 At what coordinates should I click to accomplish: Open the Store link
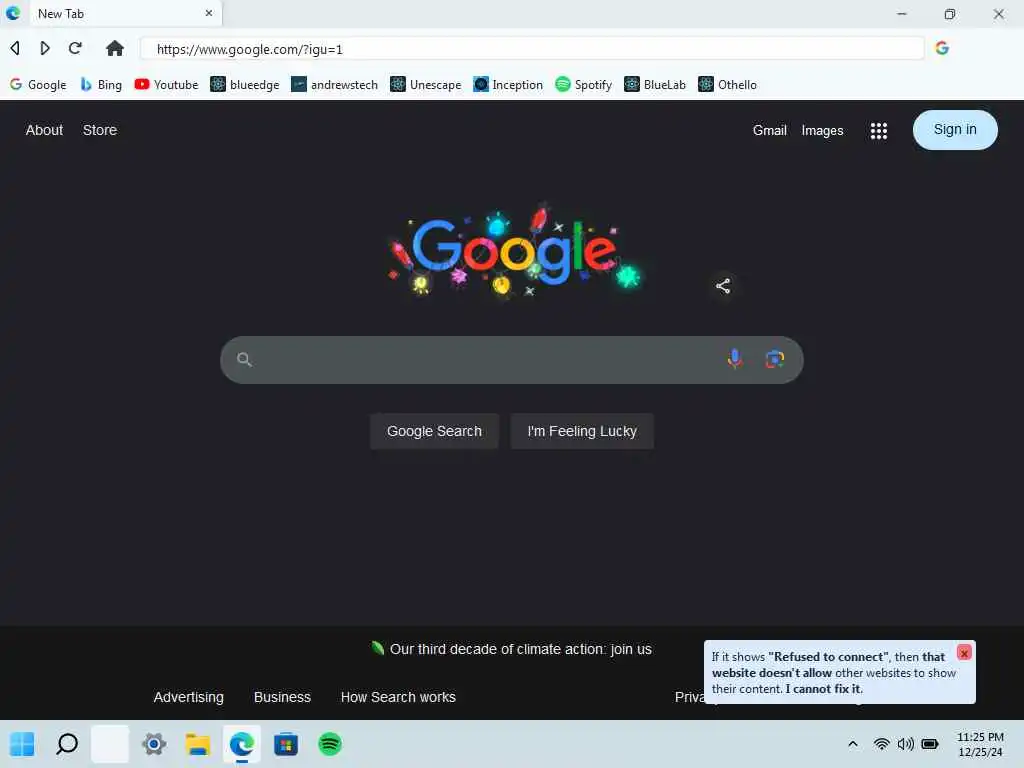[100, 130]
